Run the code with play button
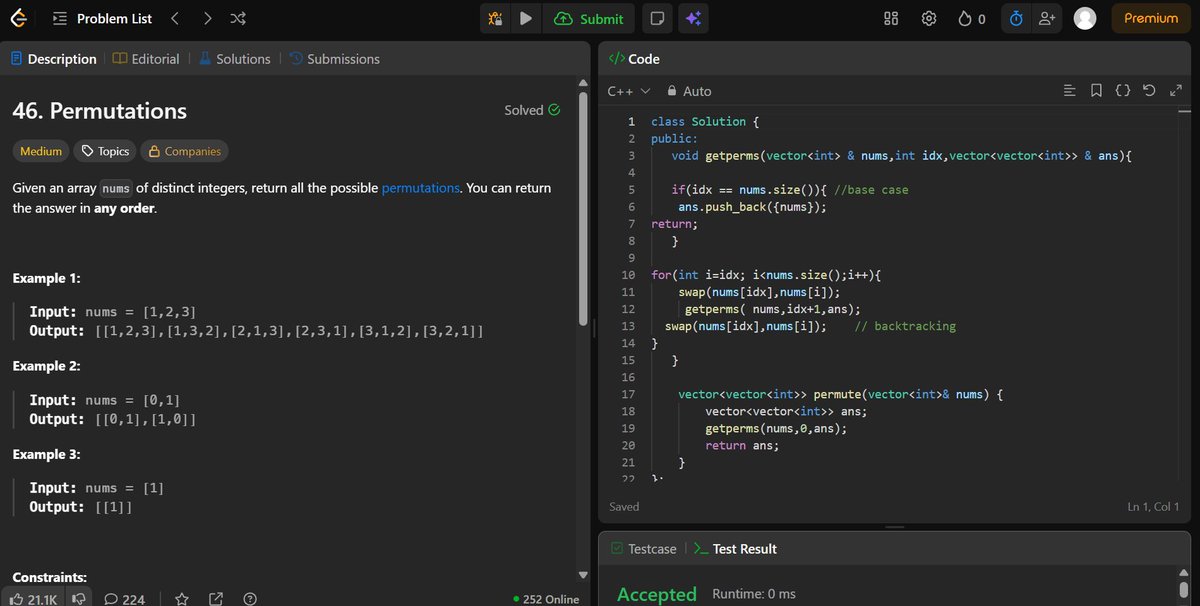Image resolution: width=1200 pixels, height=606 pixels. [525, 18]
